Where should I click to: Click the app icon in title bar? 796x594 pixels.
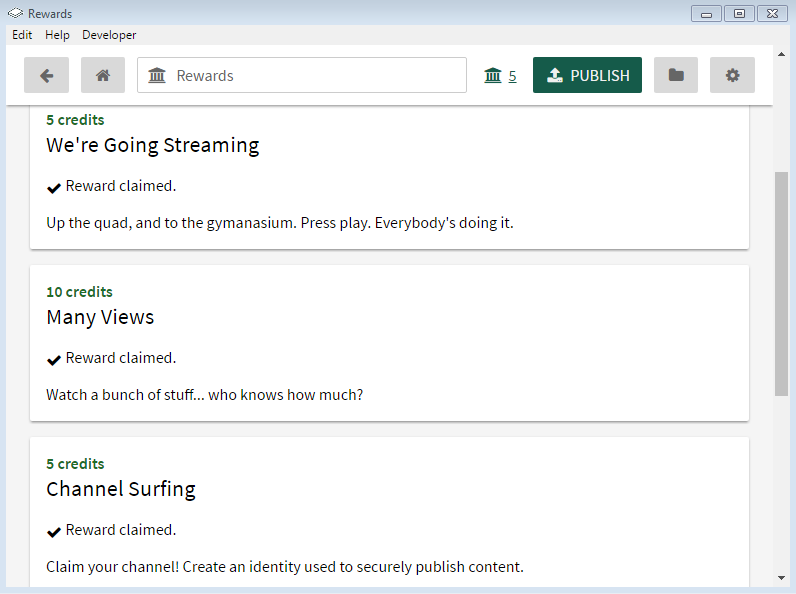point(15,14)
